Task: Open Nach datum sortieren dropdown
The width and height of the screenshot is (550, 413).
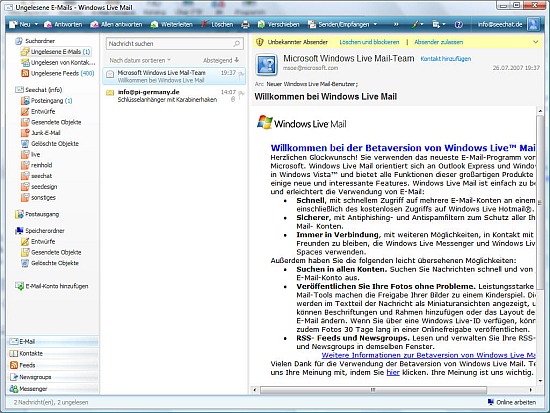Action: (140, 60)
